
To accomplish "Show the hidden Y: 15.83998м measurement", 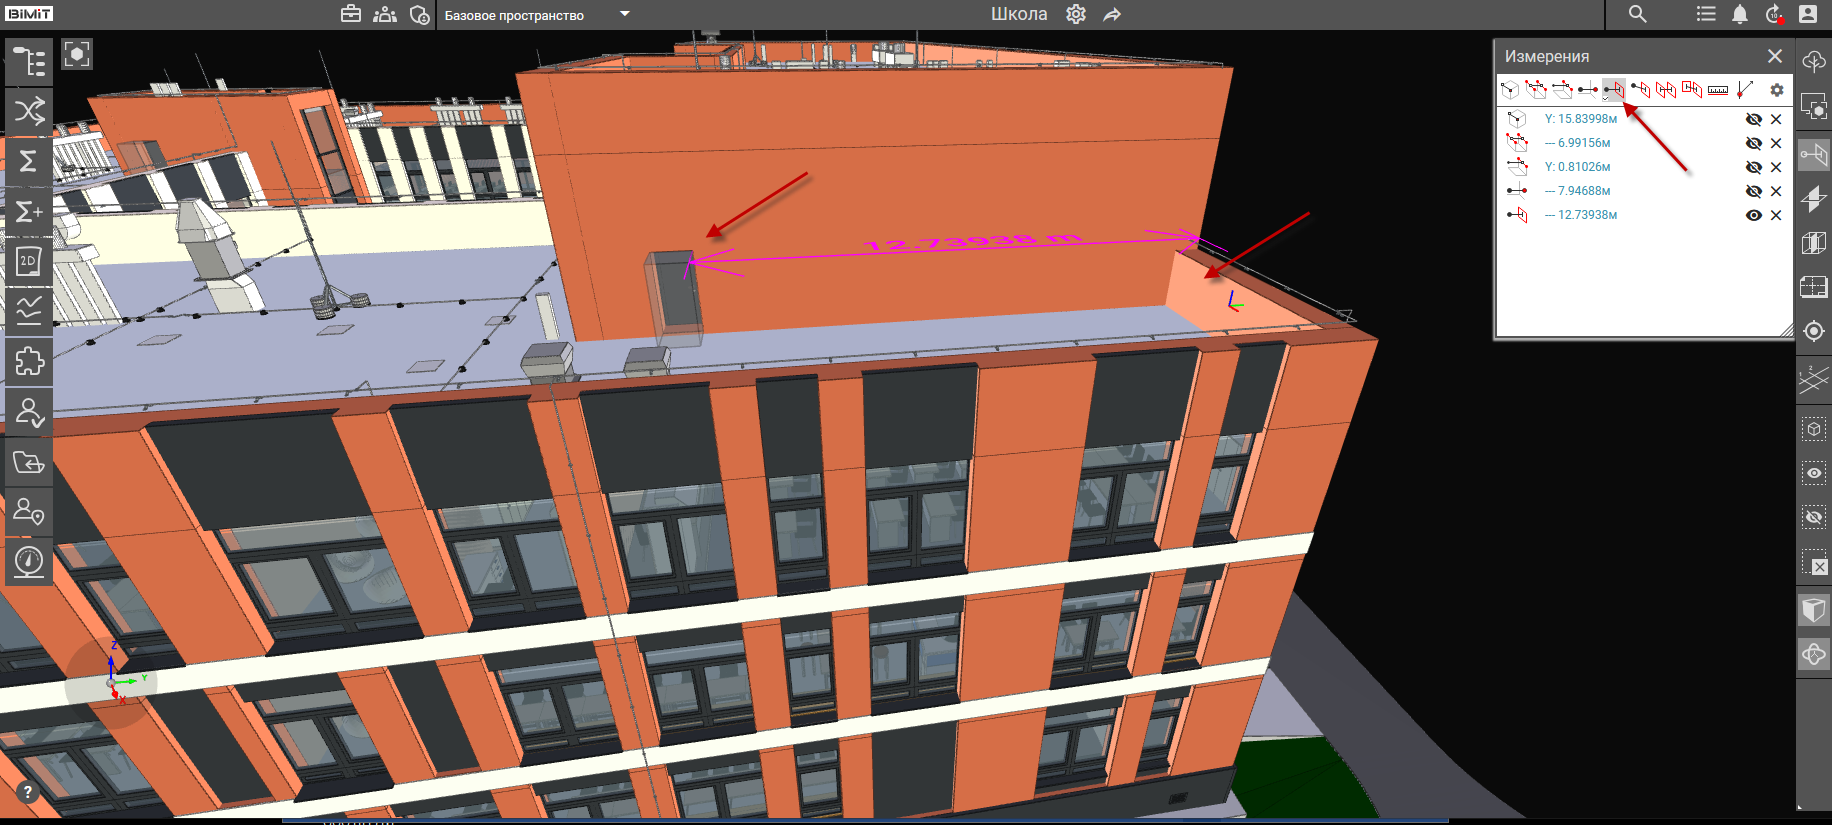I will point(1753,119).
